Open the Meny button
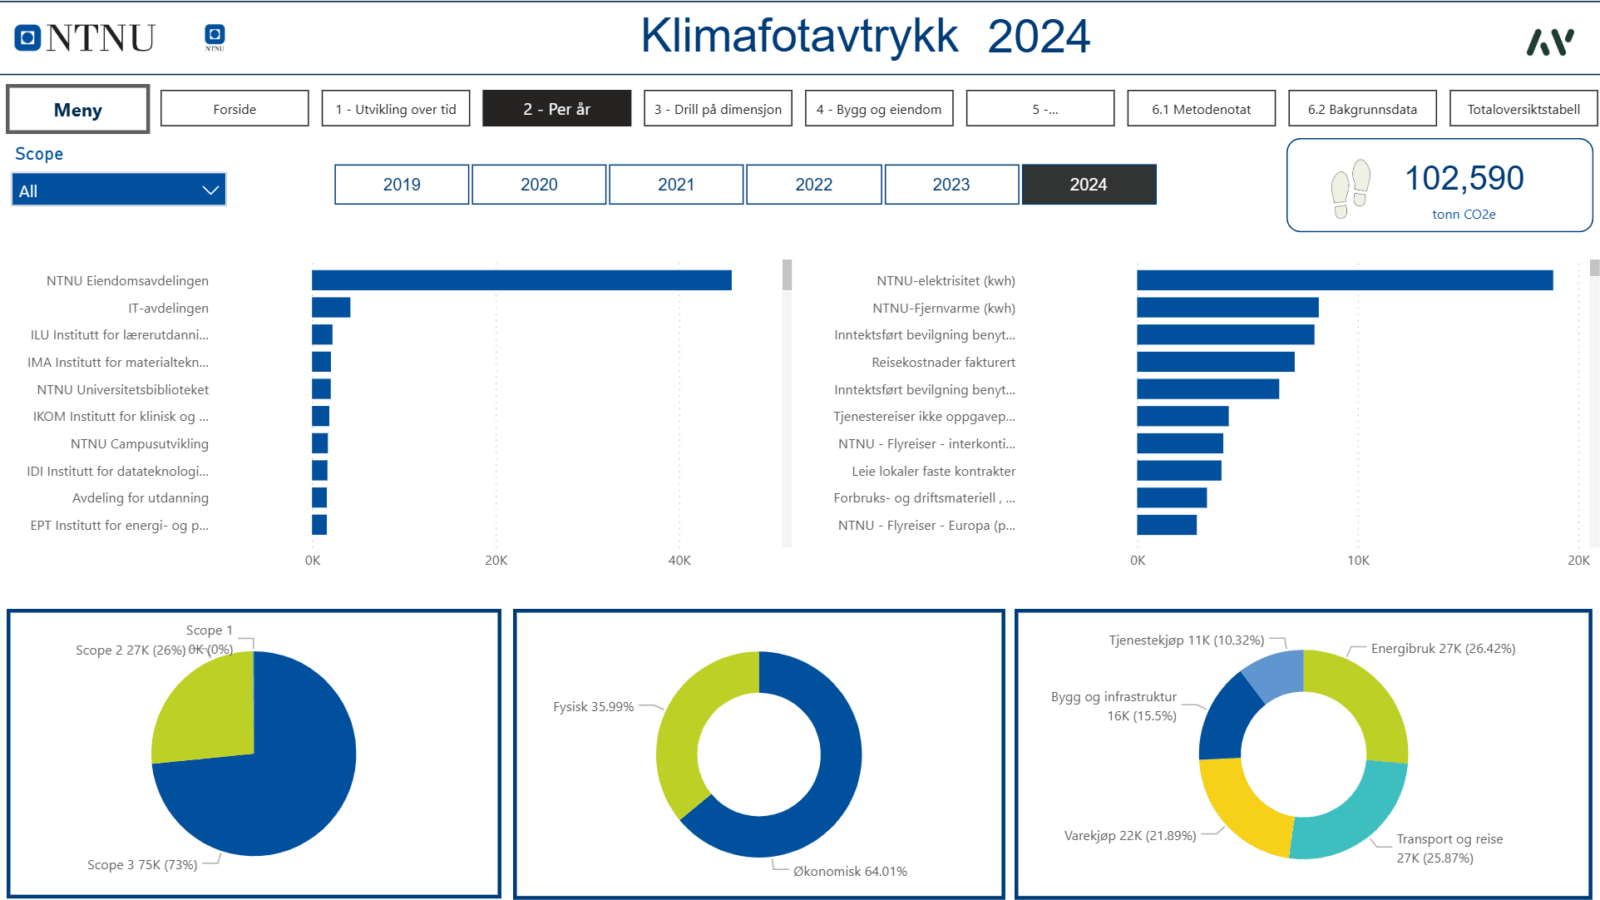The height and width of the screenshot is (900, 1600). 78,109
